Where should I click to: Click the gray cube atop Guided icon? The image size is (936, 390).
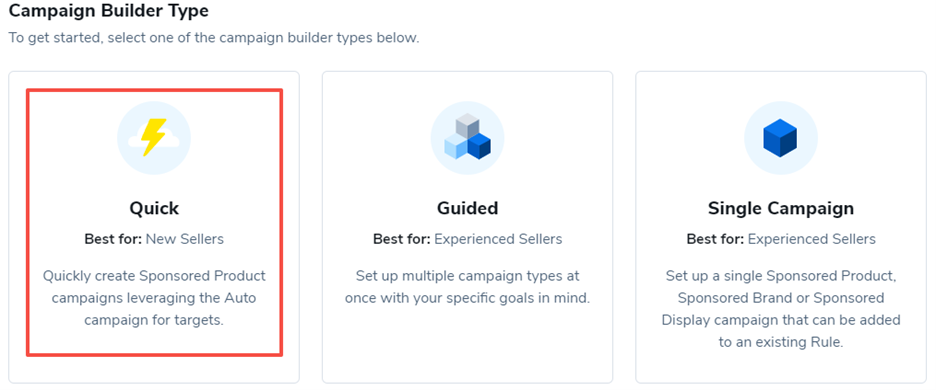click(x=467, y=126)
